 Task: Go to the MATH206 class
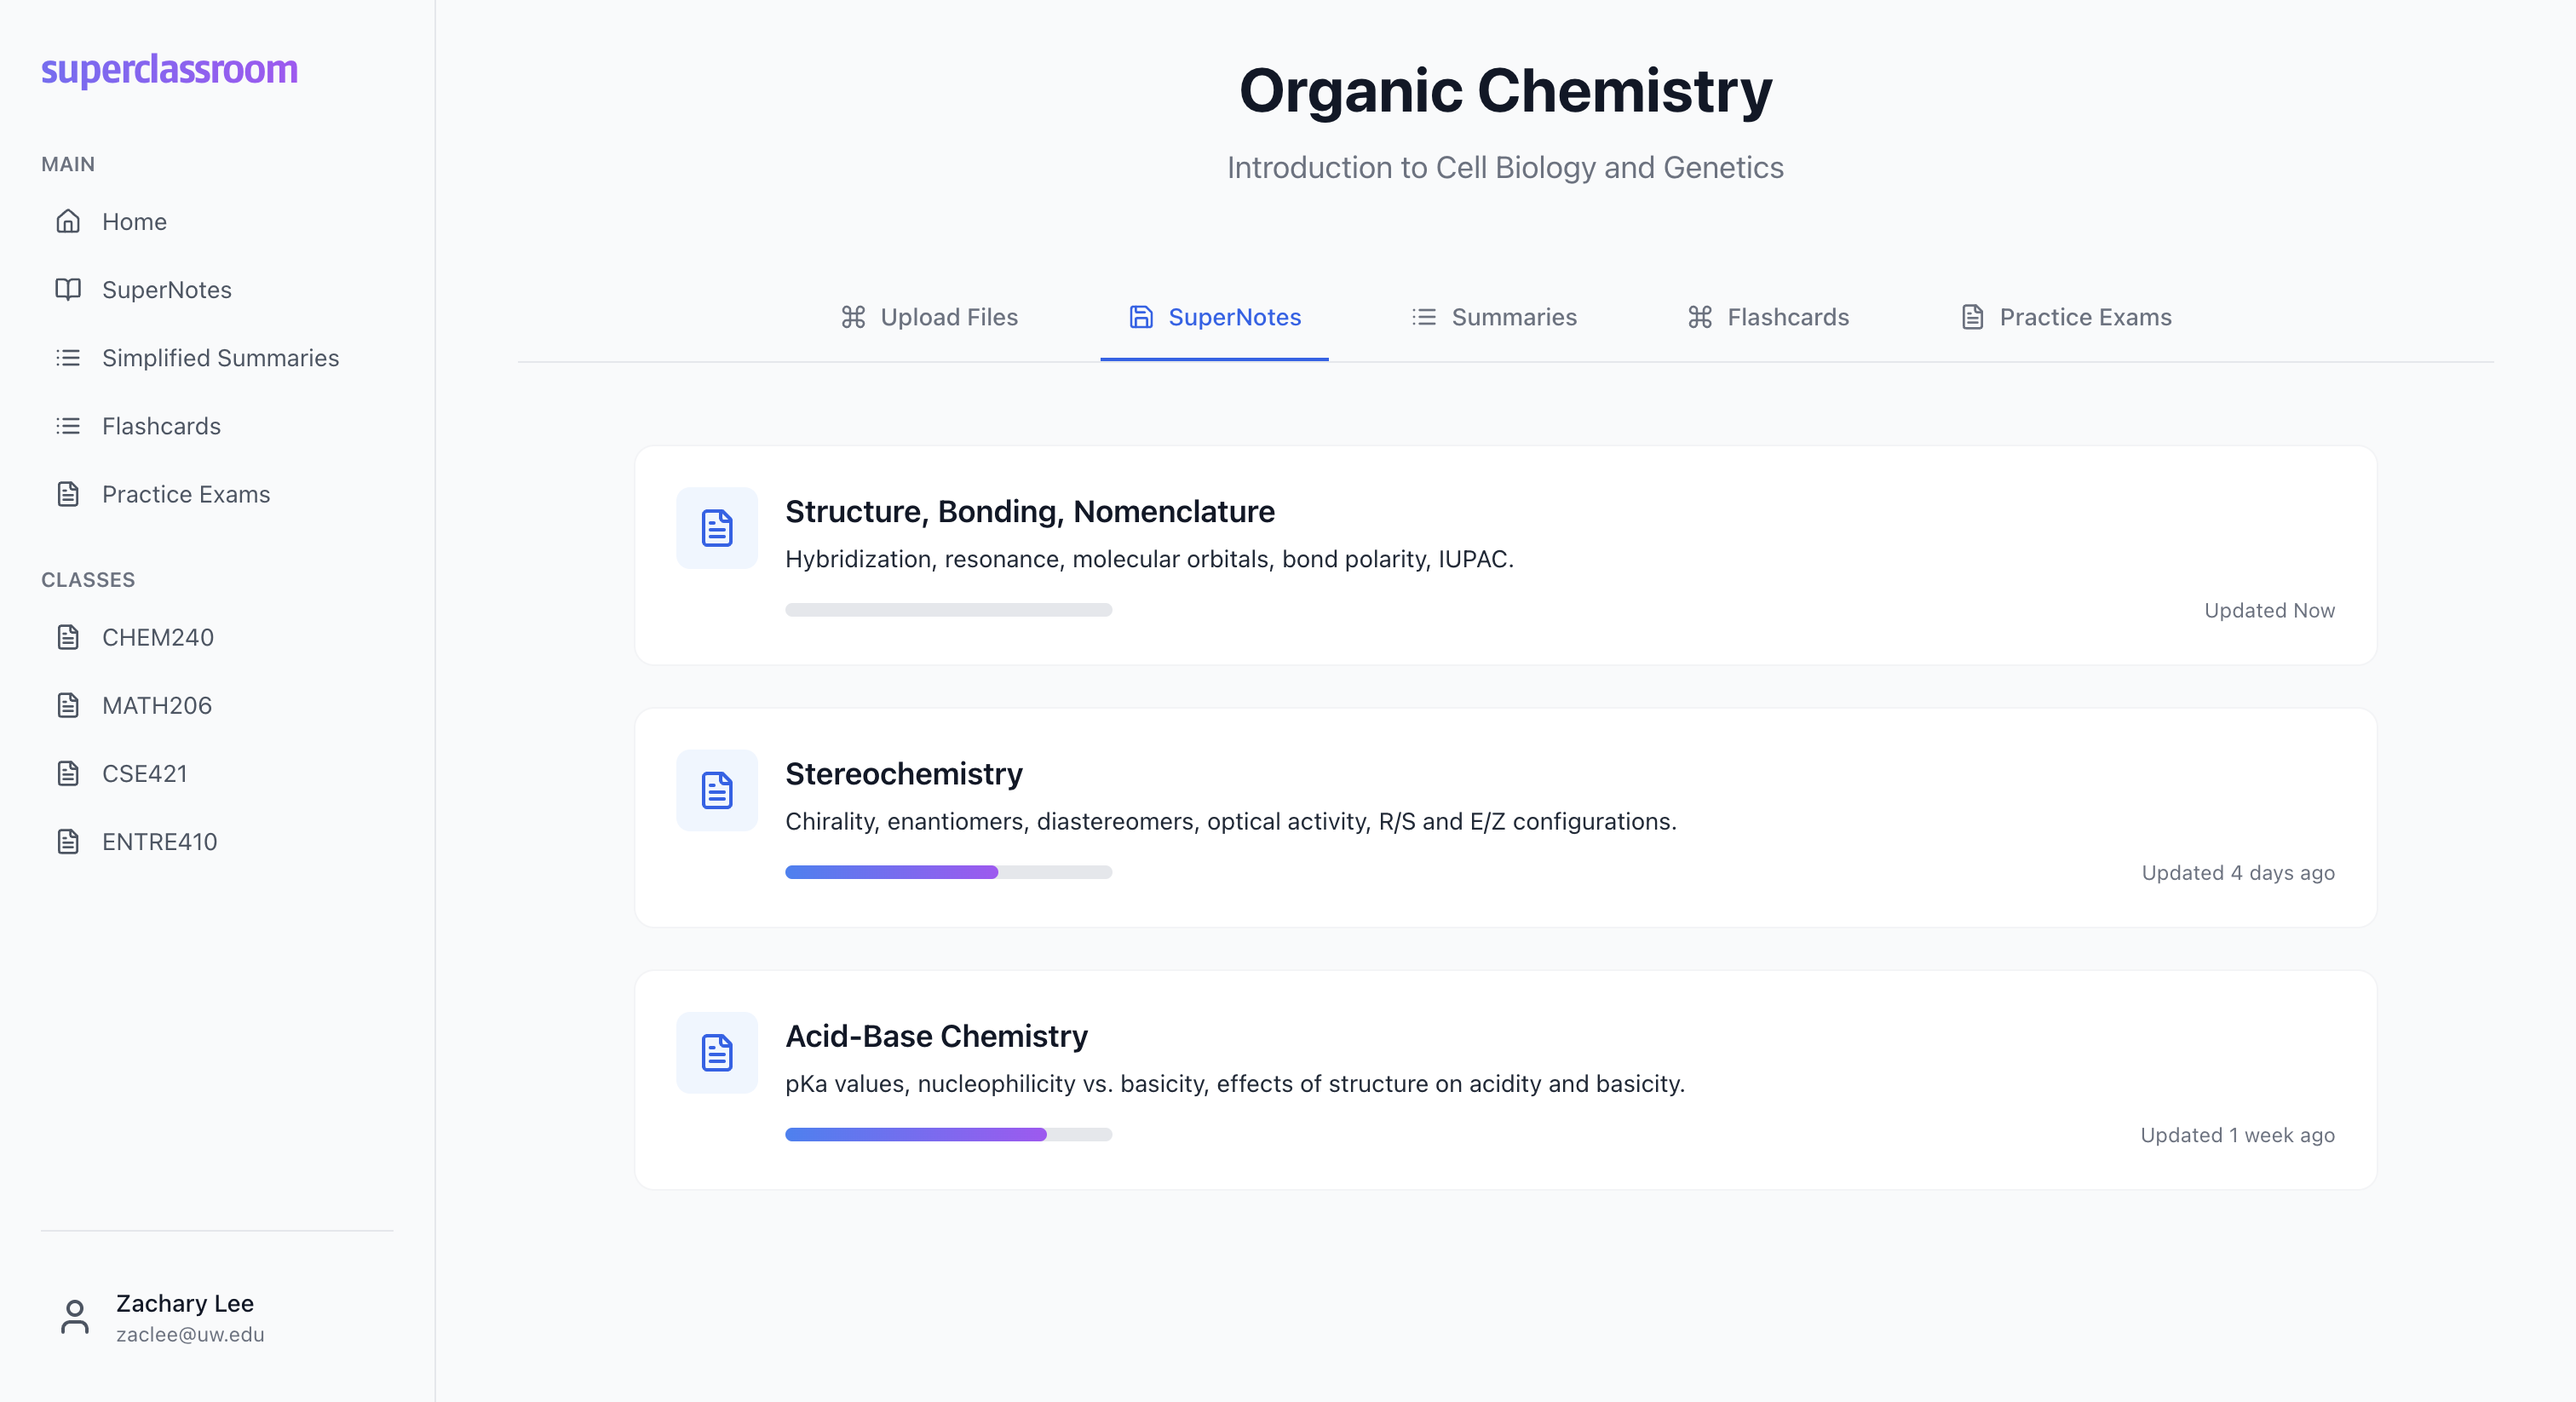(156, 705)
